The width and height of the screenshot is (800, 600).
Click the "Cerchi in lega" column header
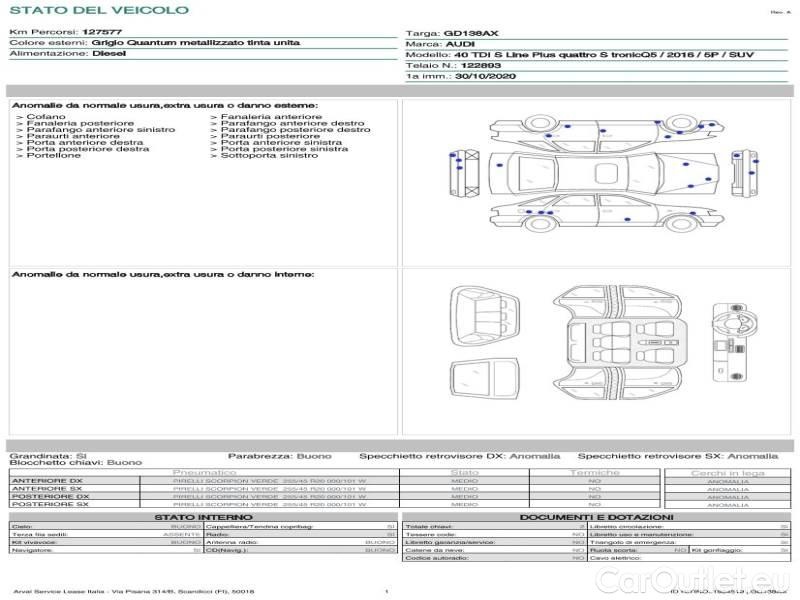point(728,473)
